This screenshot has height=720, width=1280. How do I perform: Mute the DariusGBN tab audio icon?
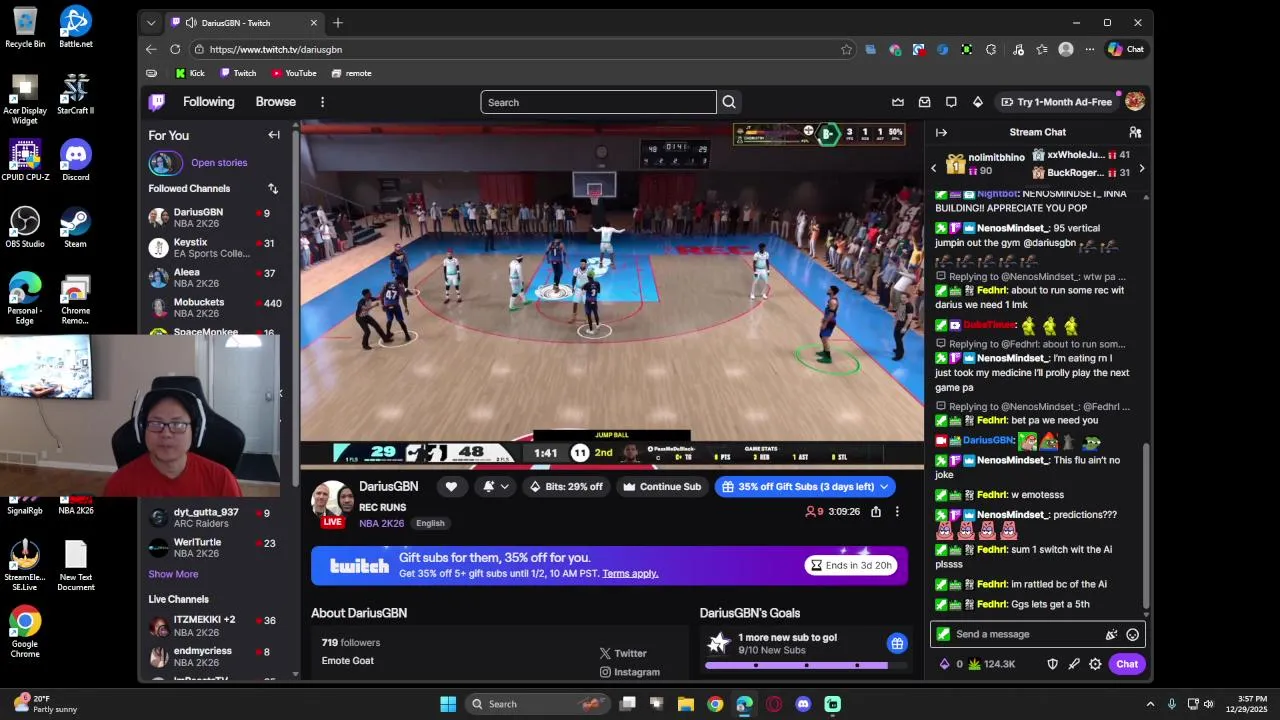190,22
